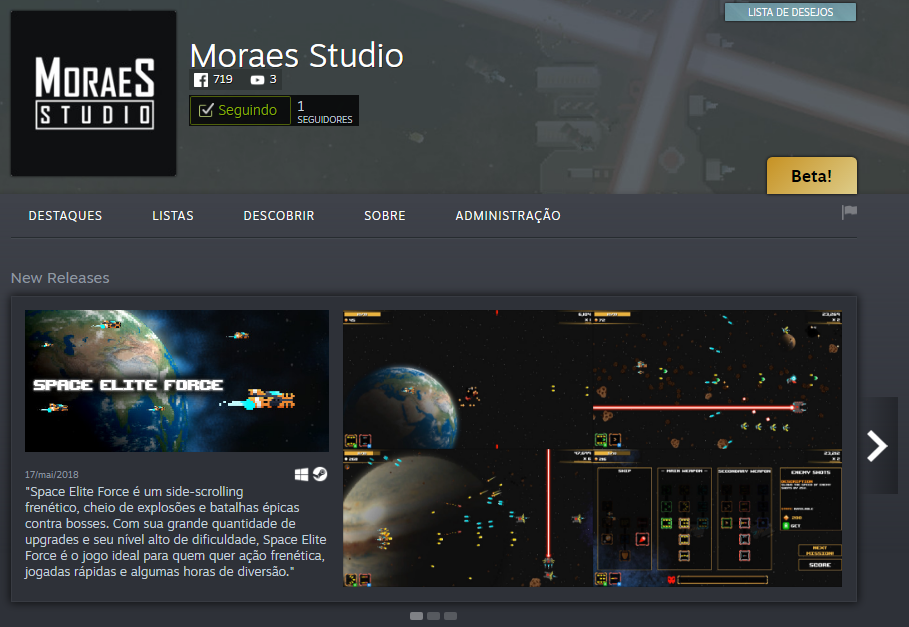909x627 pixels.
Task: Advance carousel with the right arrow
Action: click(x=877, y=445)
